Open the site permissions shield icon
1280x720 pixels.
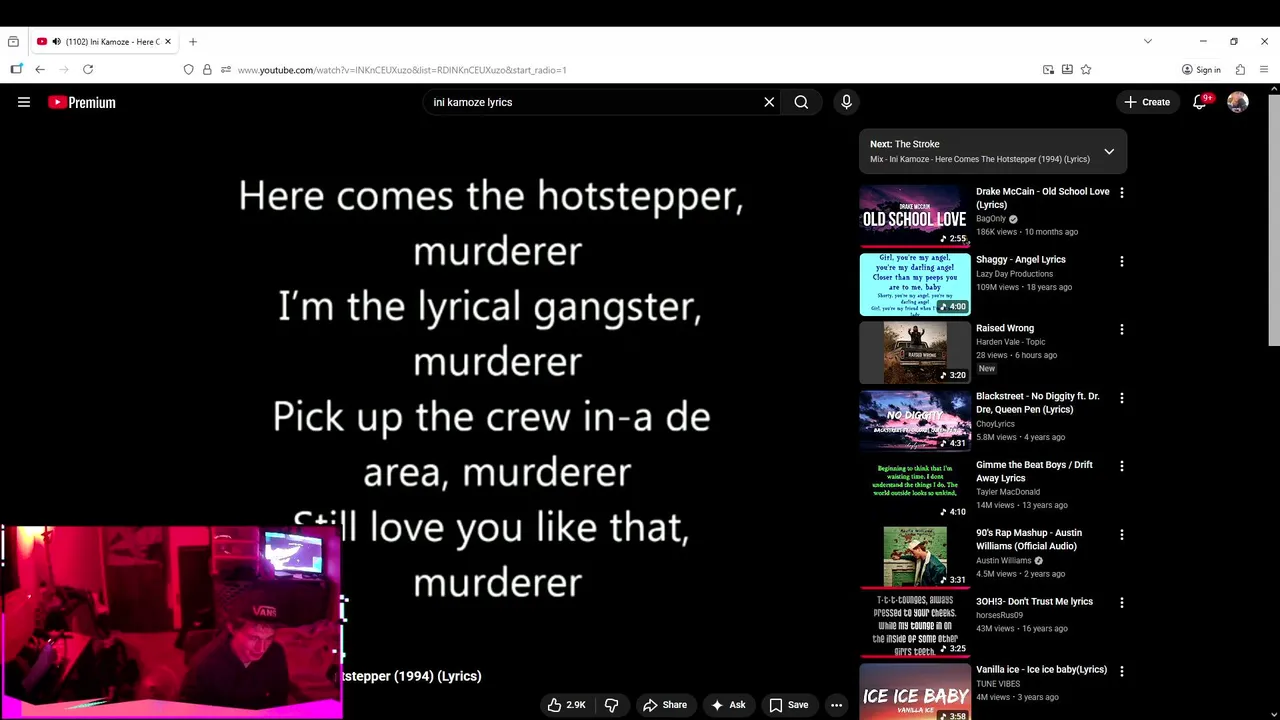click(x=188, y=70)
